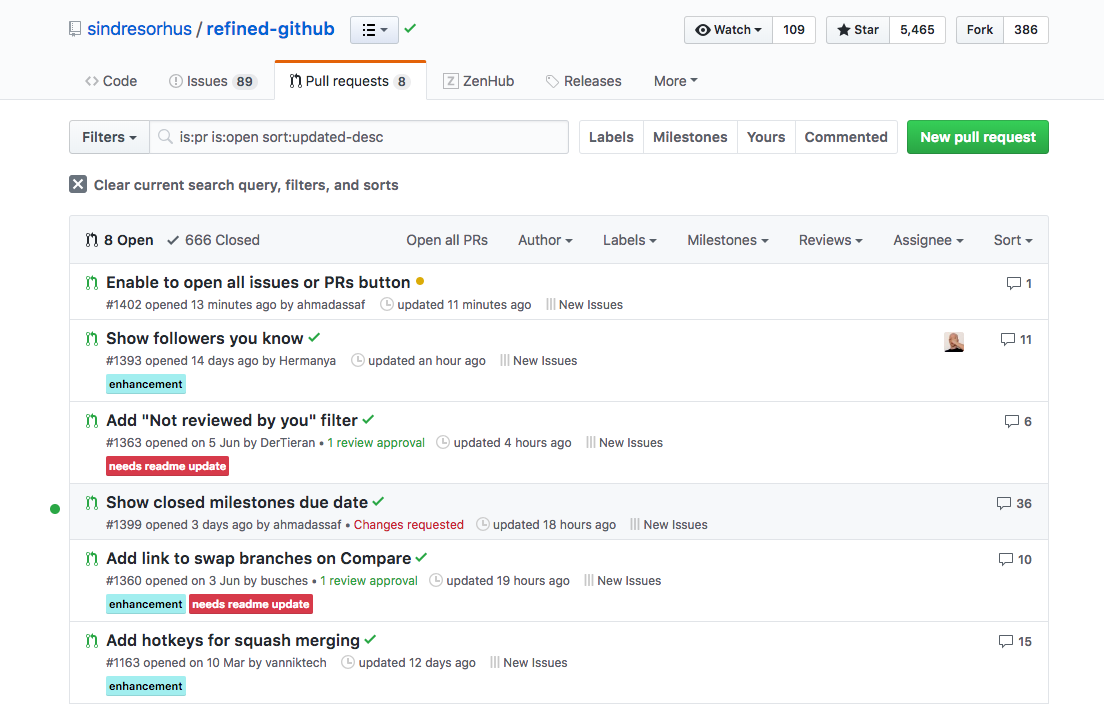The height and width of the screenshot is (704, 1104).
Task: Create a New pull request
Action: [977, 137]
